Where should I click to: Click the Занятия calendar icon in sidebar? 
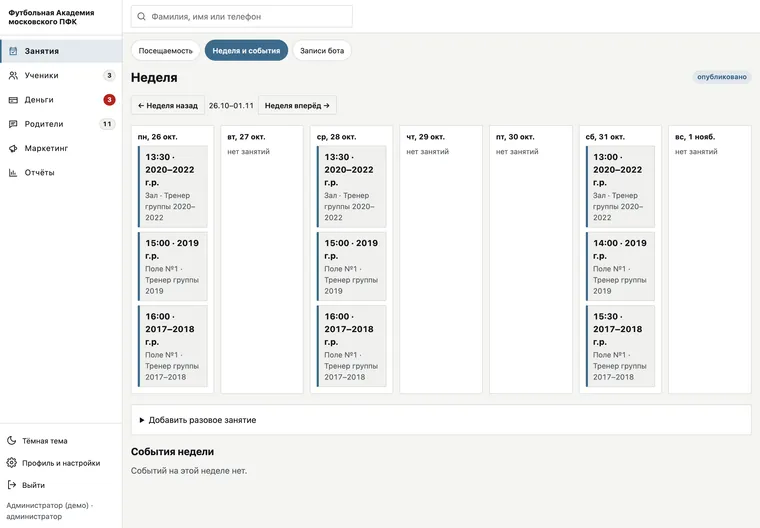tap(13, 51)
